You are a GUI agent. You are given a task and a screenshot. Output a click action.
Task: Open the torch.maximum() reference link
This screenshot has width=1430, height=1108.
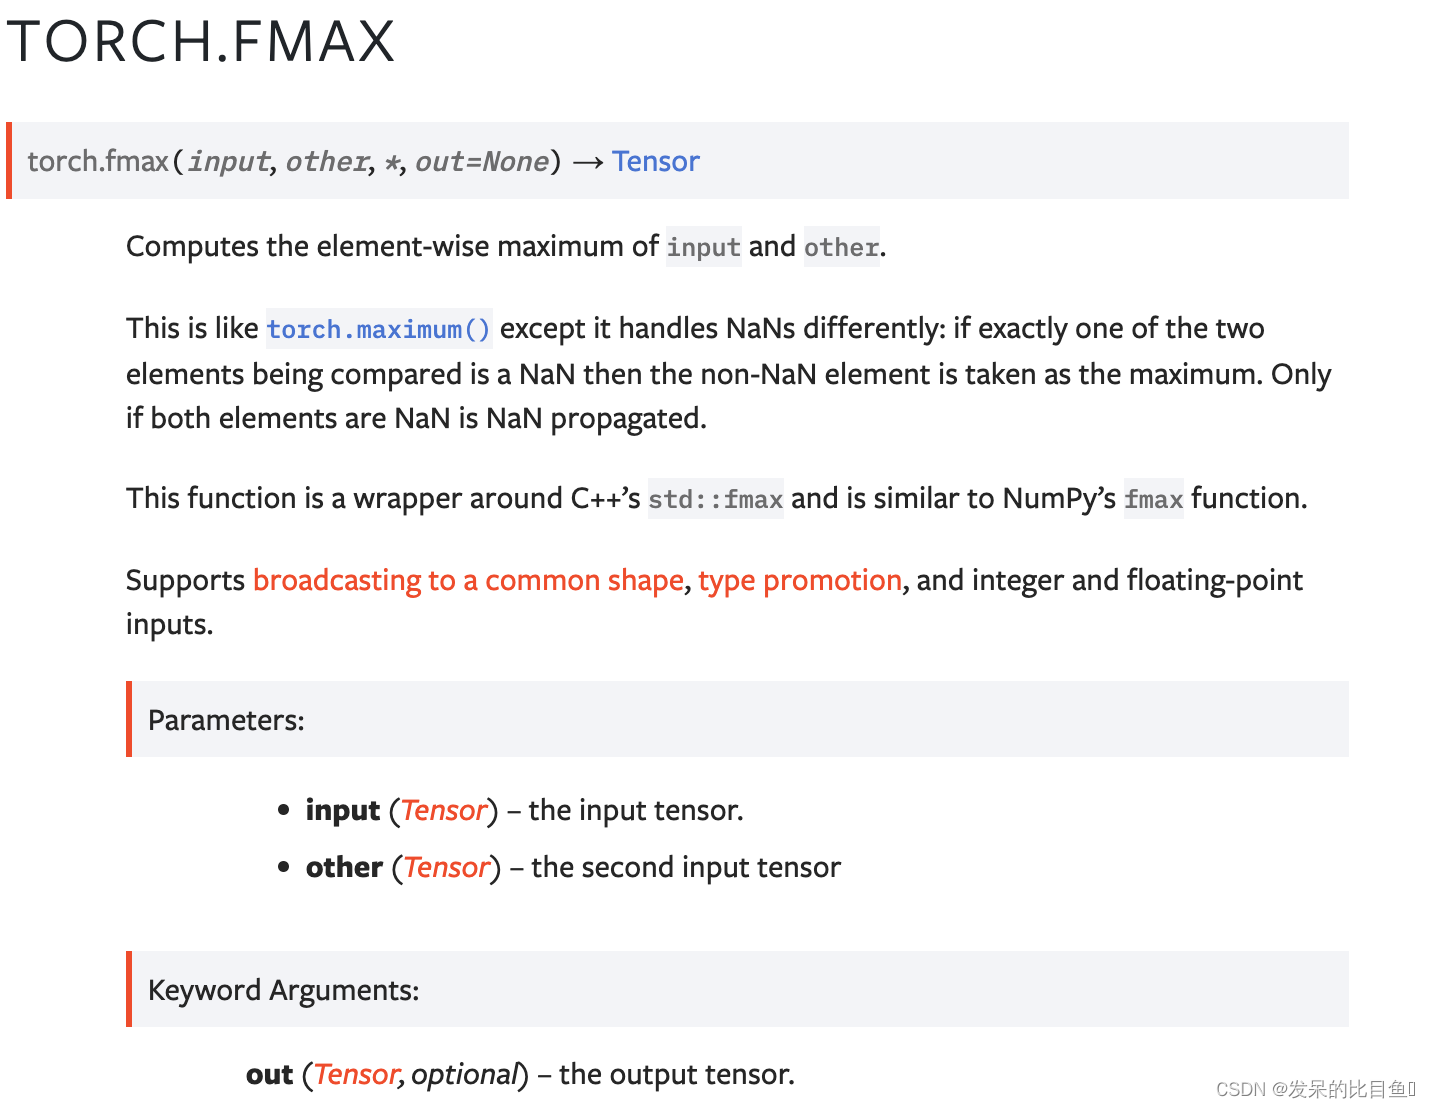[378, 329]
